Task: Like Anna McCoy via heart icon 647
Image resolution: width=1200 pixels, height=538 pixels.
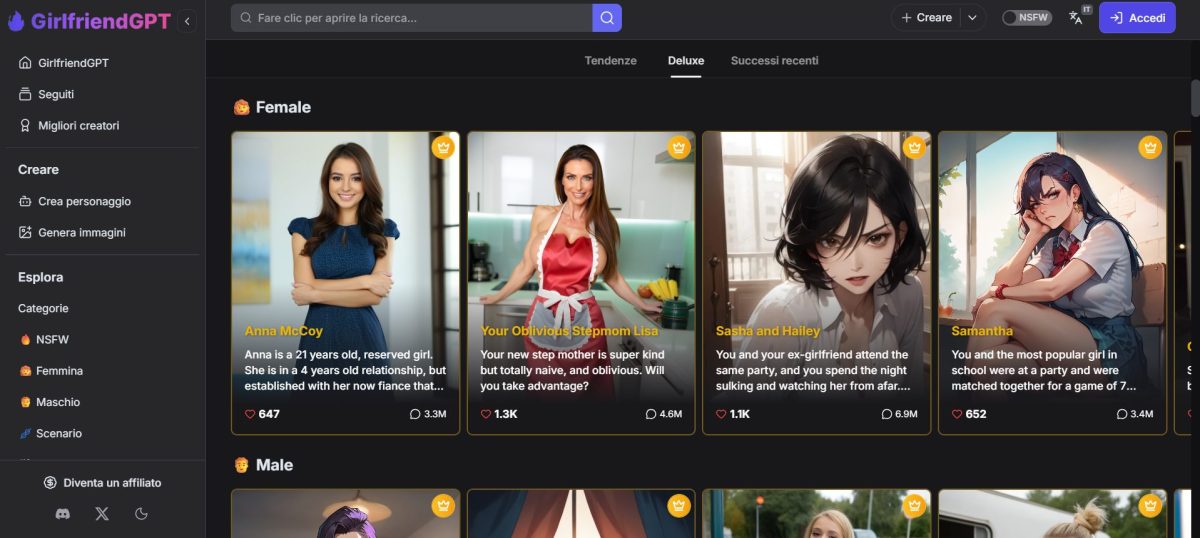Action: point(250,414)
